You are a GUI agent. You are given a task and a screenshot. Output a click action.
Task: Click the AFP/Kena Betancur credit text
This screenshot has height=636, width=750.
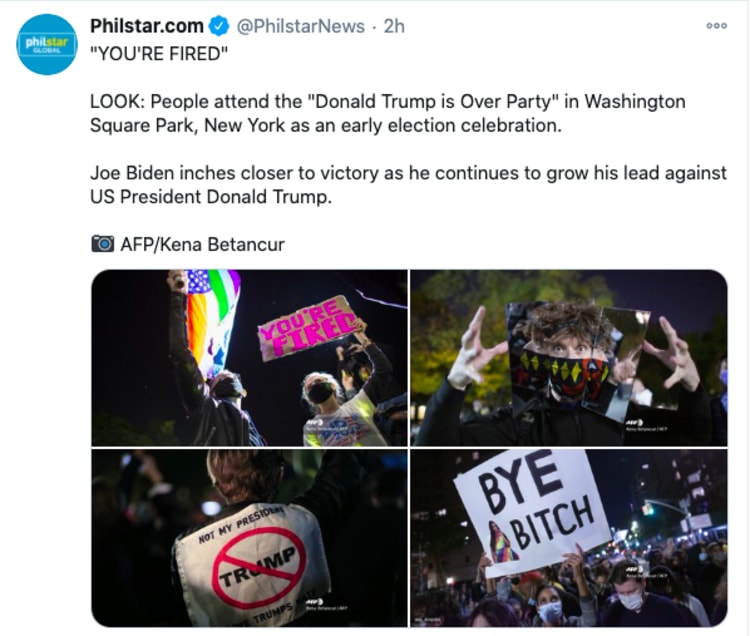coord(202,244)
